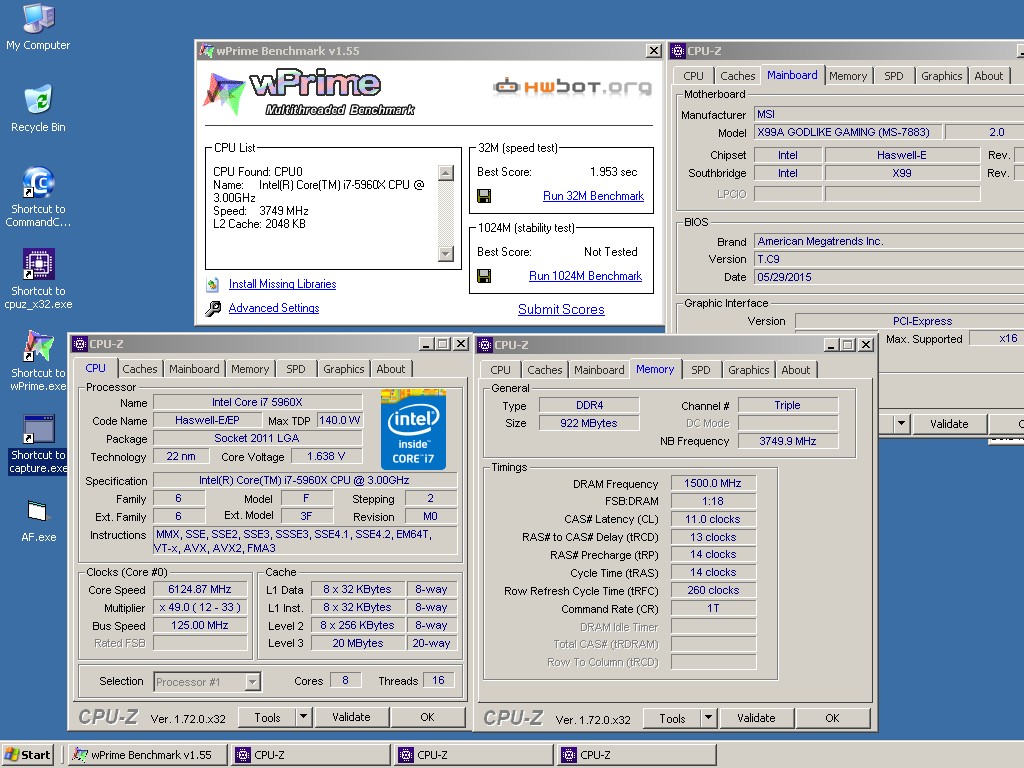Click Validate in CPU-Z CPU window
Image resolution: width=1024 pixels, height=768 pixels.
[x=351, y=717]
